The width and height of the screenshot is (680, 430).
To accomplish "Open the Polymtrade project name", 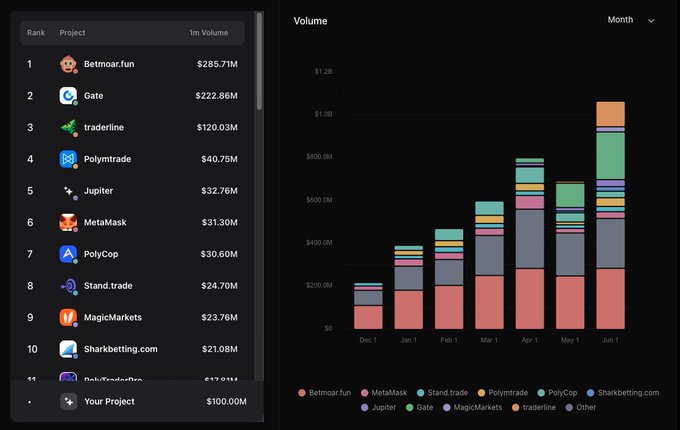I will (x=108, y=159).
